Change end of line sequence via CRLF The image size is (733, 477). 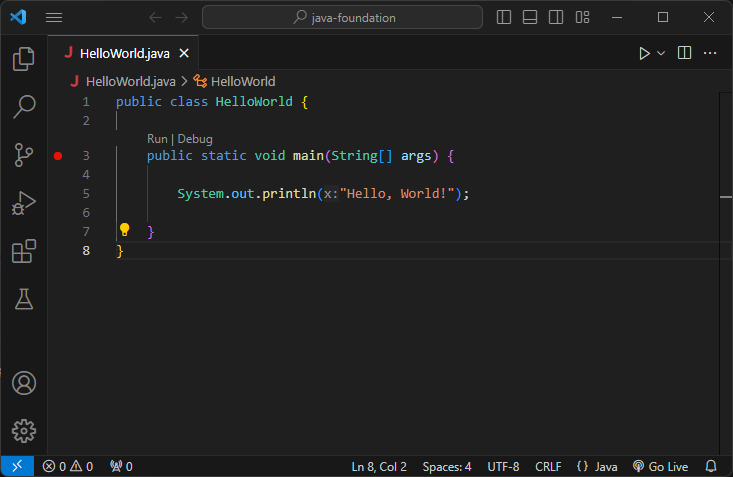point(548,467)
